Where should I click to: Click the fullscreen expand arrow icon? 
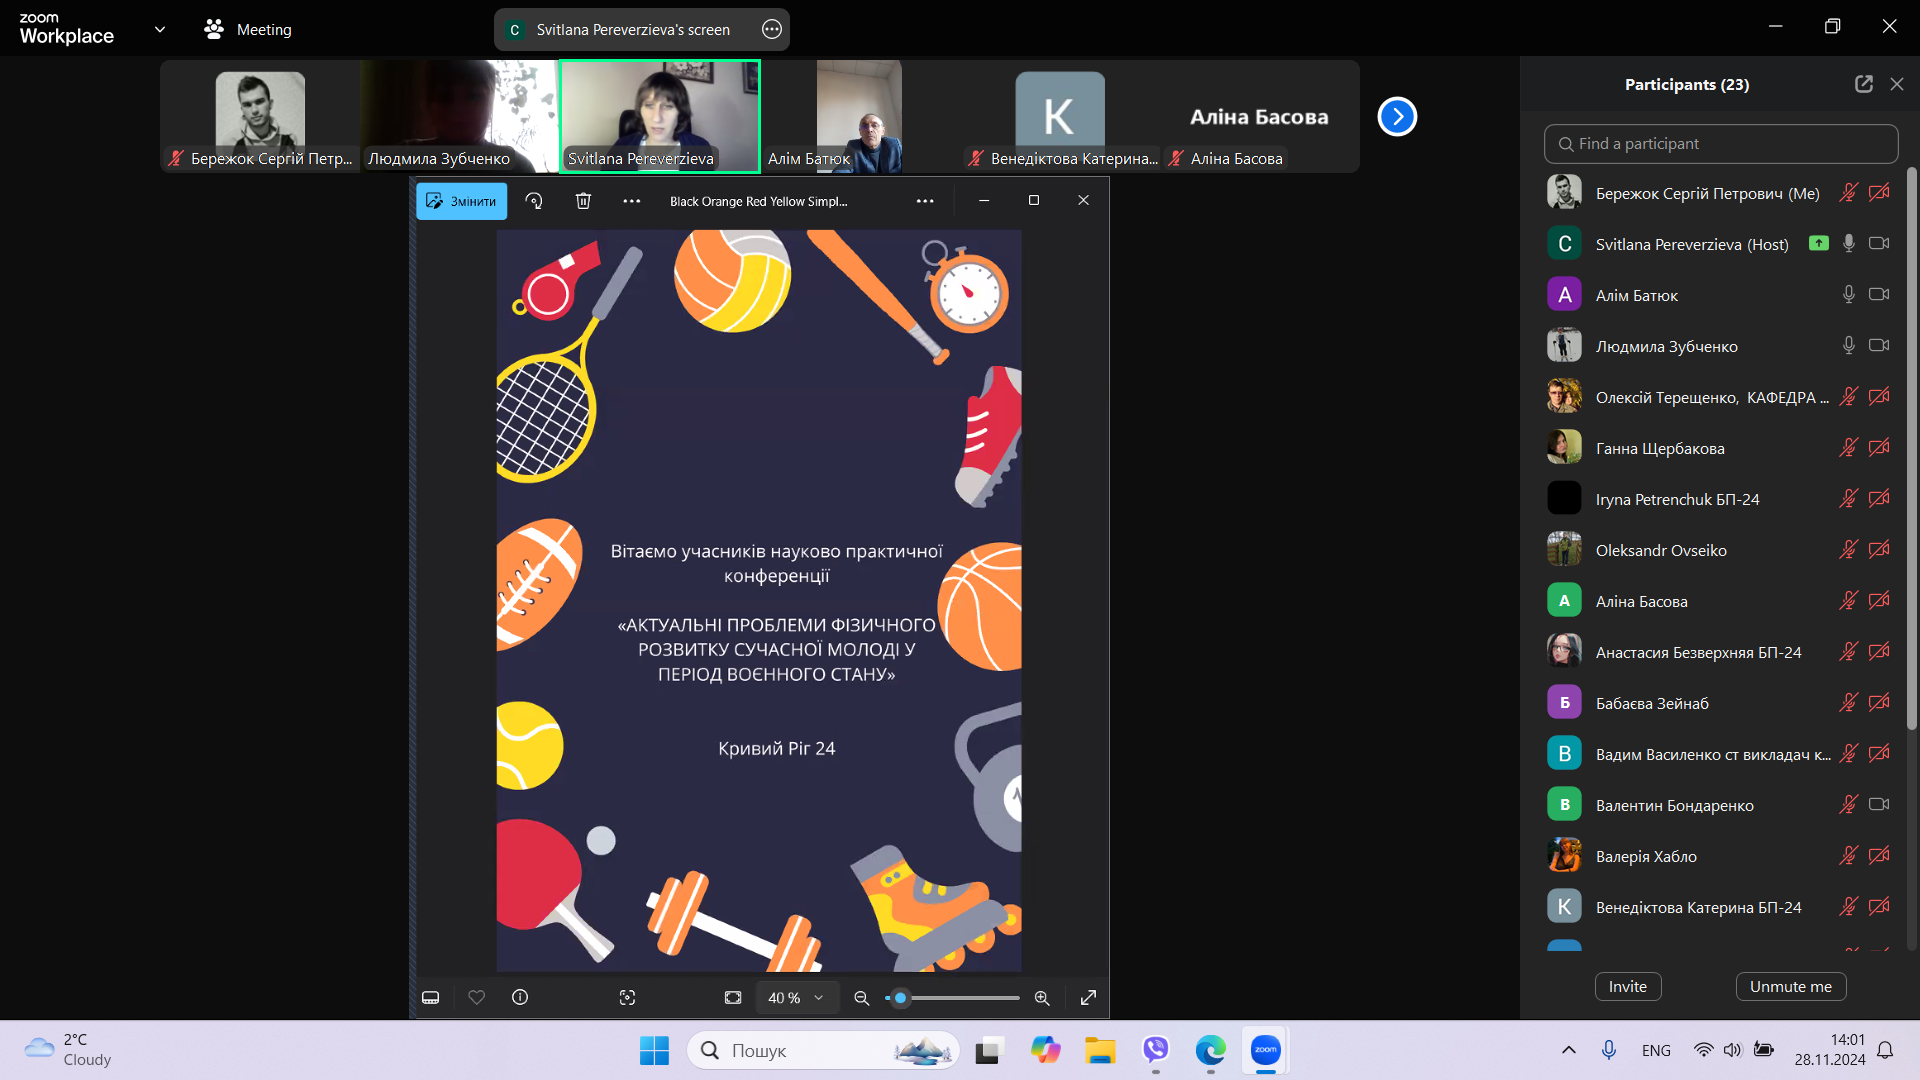click(x=1088, y=997)
